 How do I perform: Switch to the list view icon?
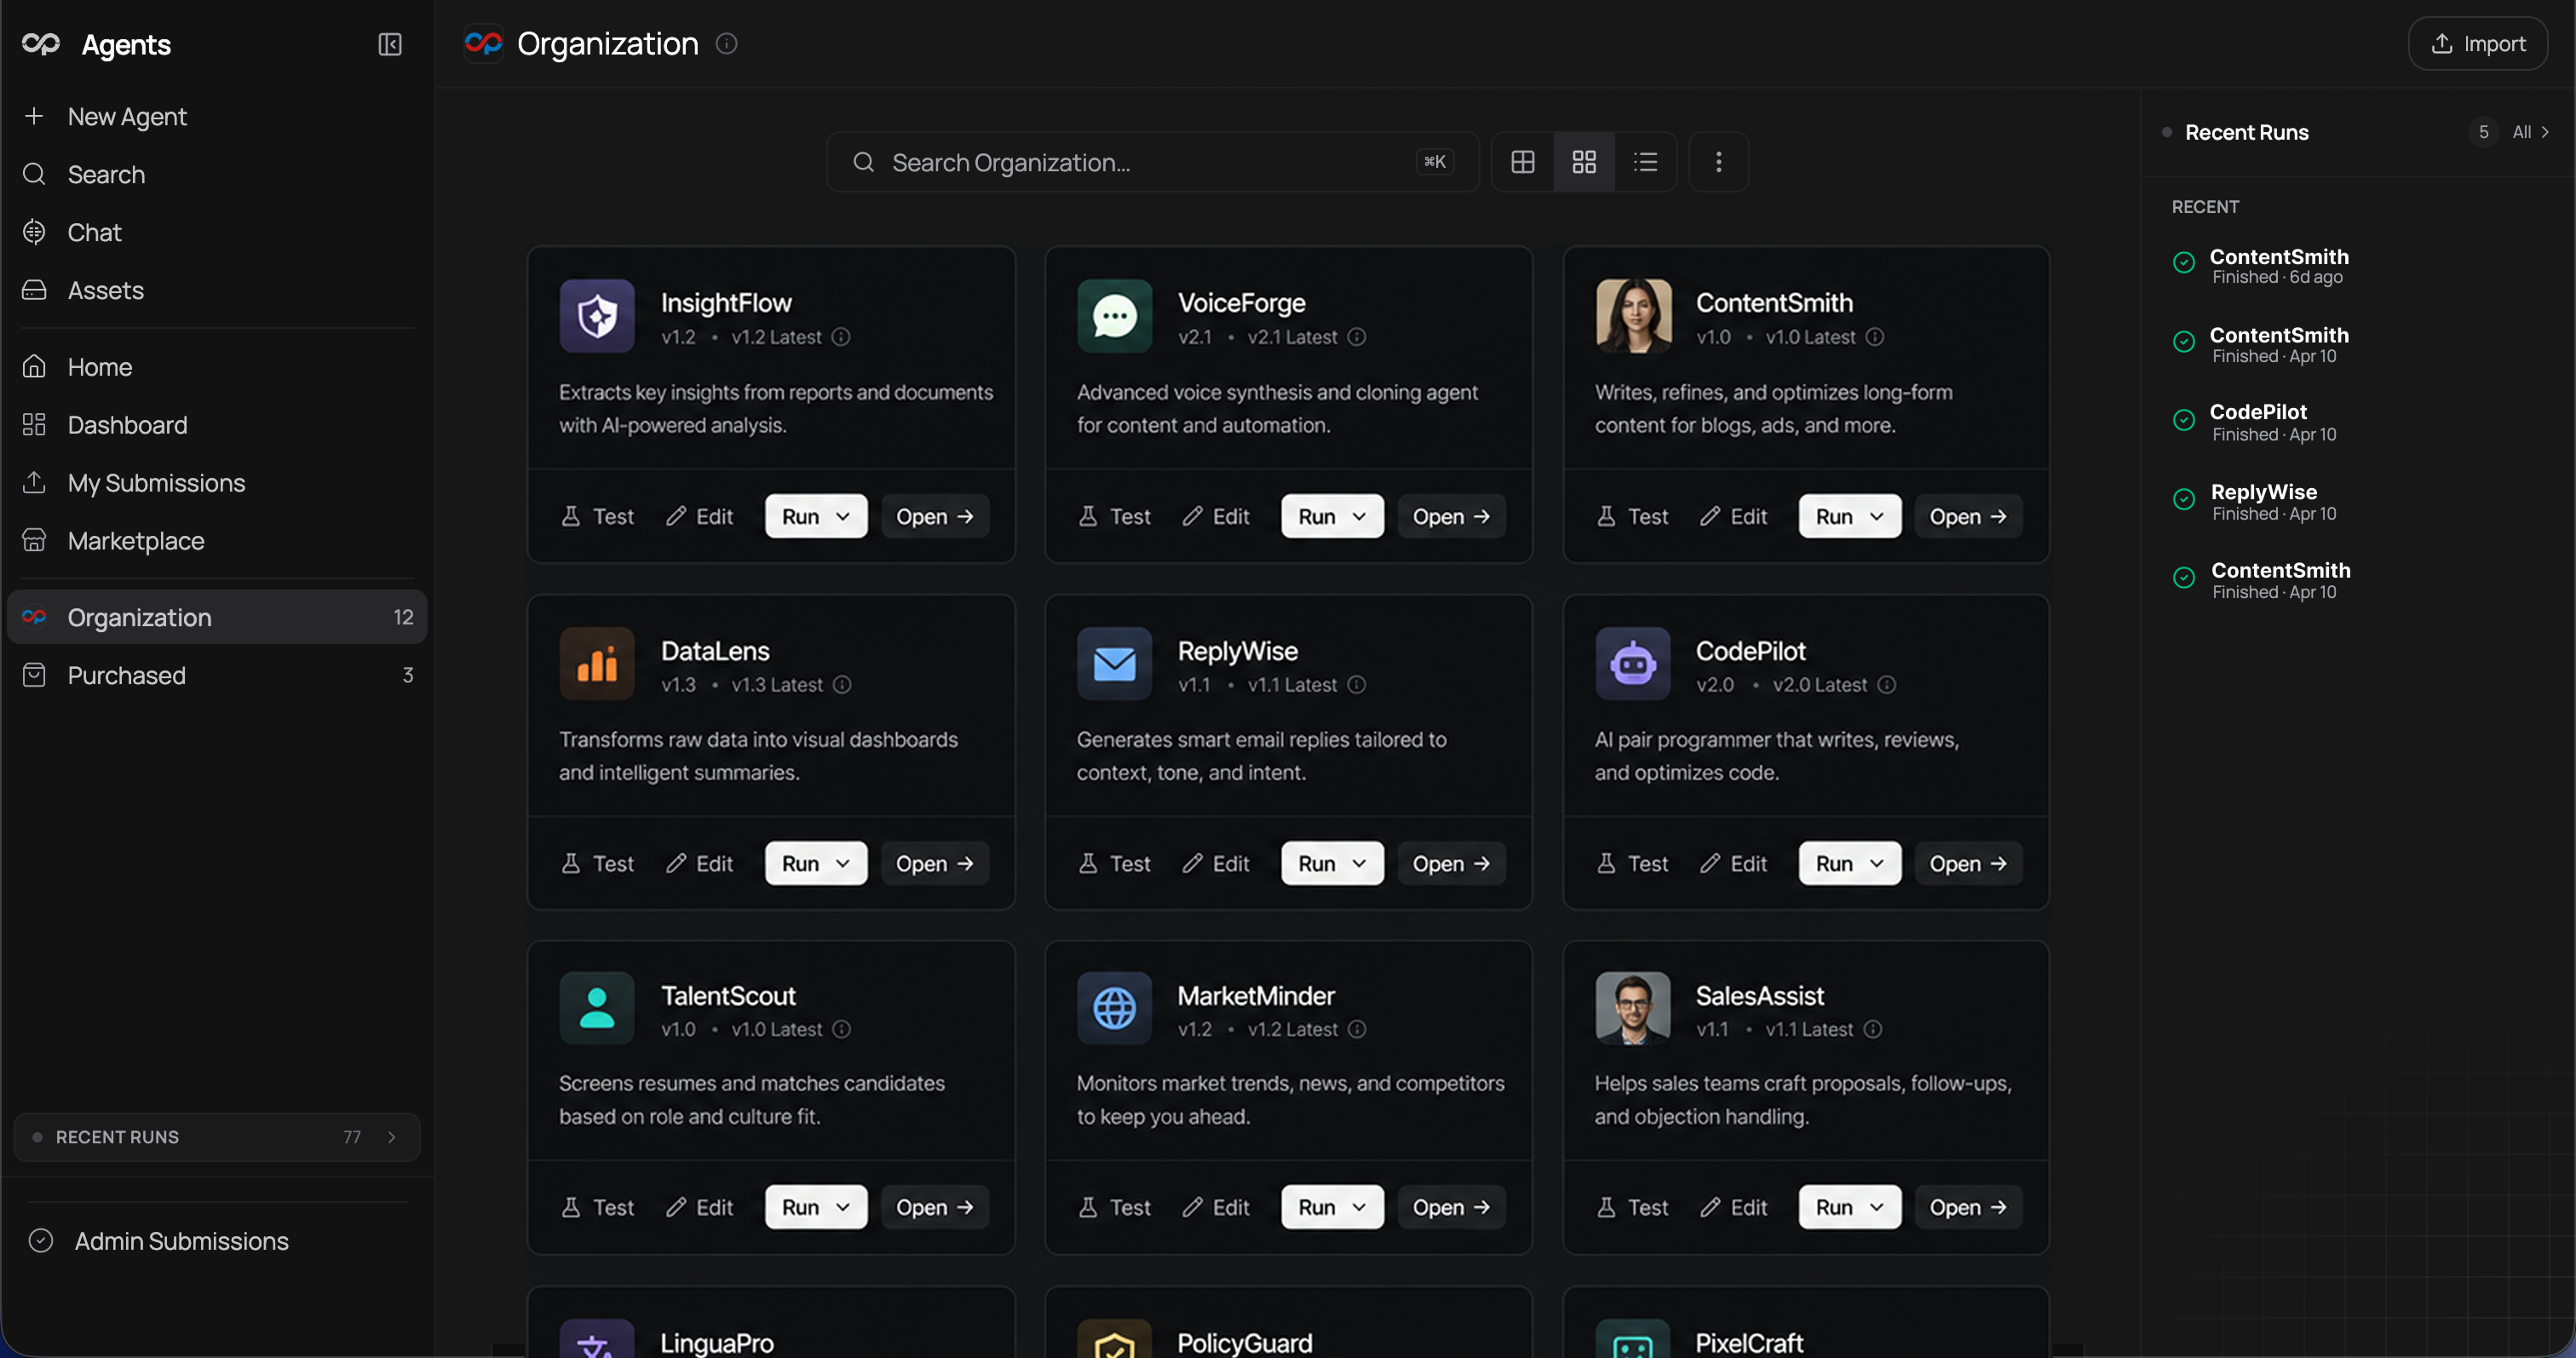coord(1645,162)
